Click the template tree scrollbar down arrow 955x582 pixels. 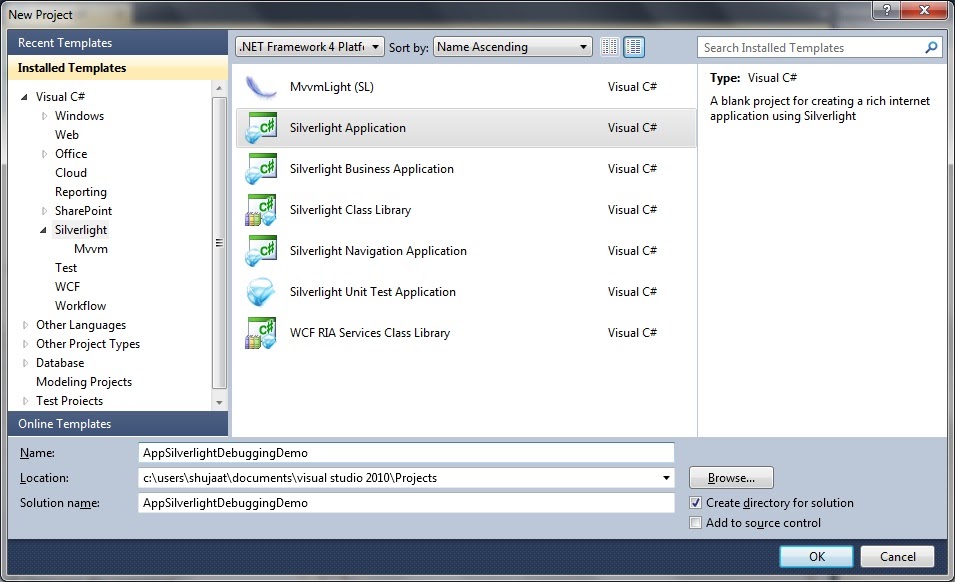tap(219, 402)
